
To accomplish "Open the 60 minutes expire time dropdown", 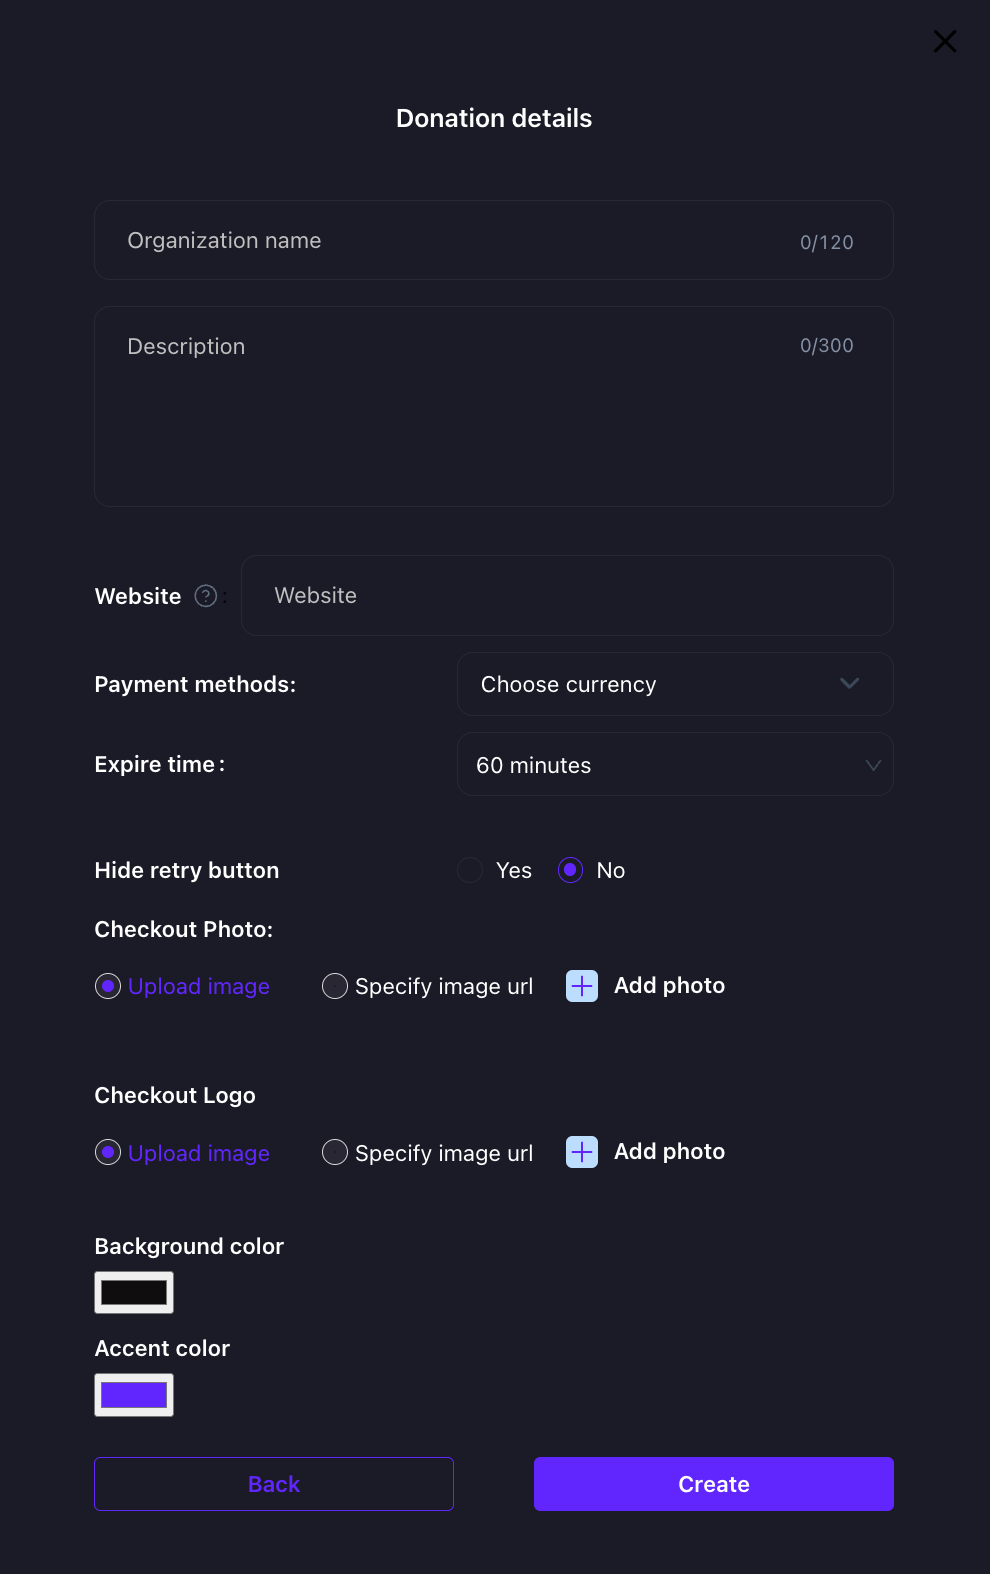I will coord(674,765).
